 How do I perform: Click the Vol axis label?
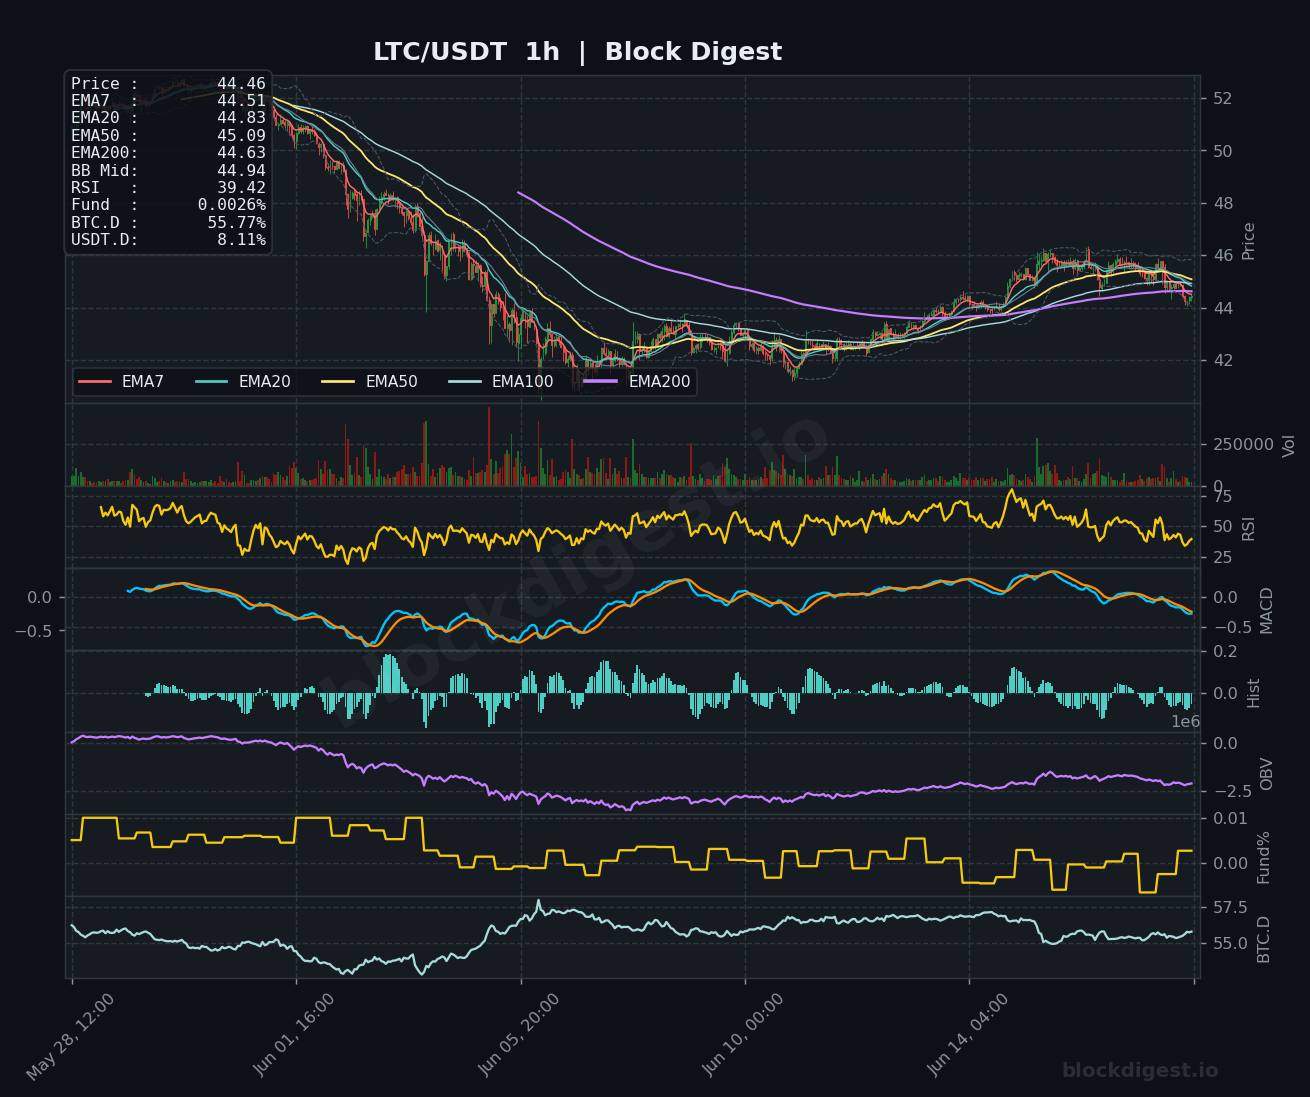coord(1288,445)
